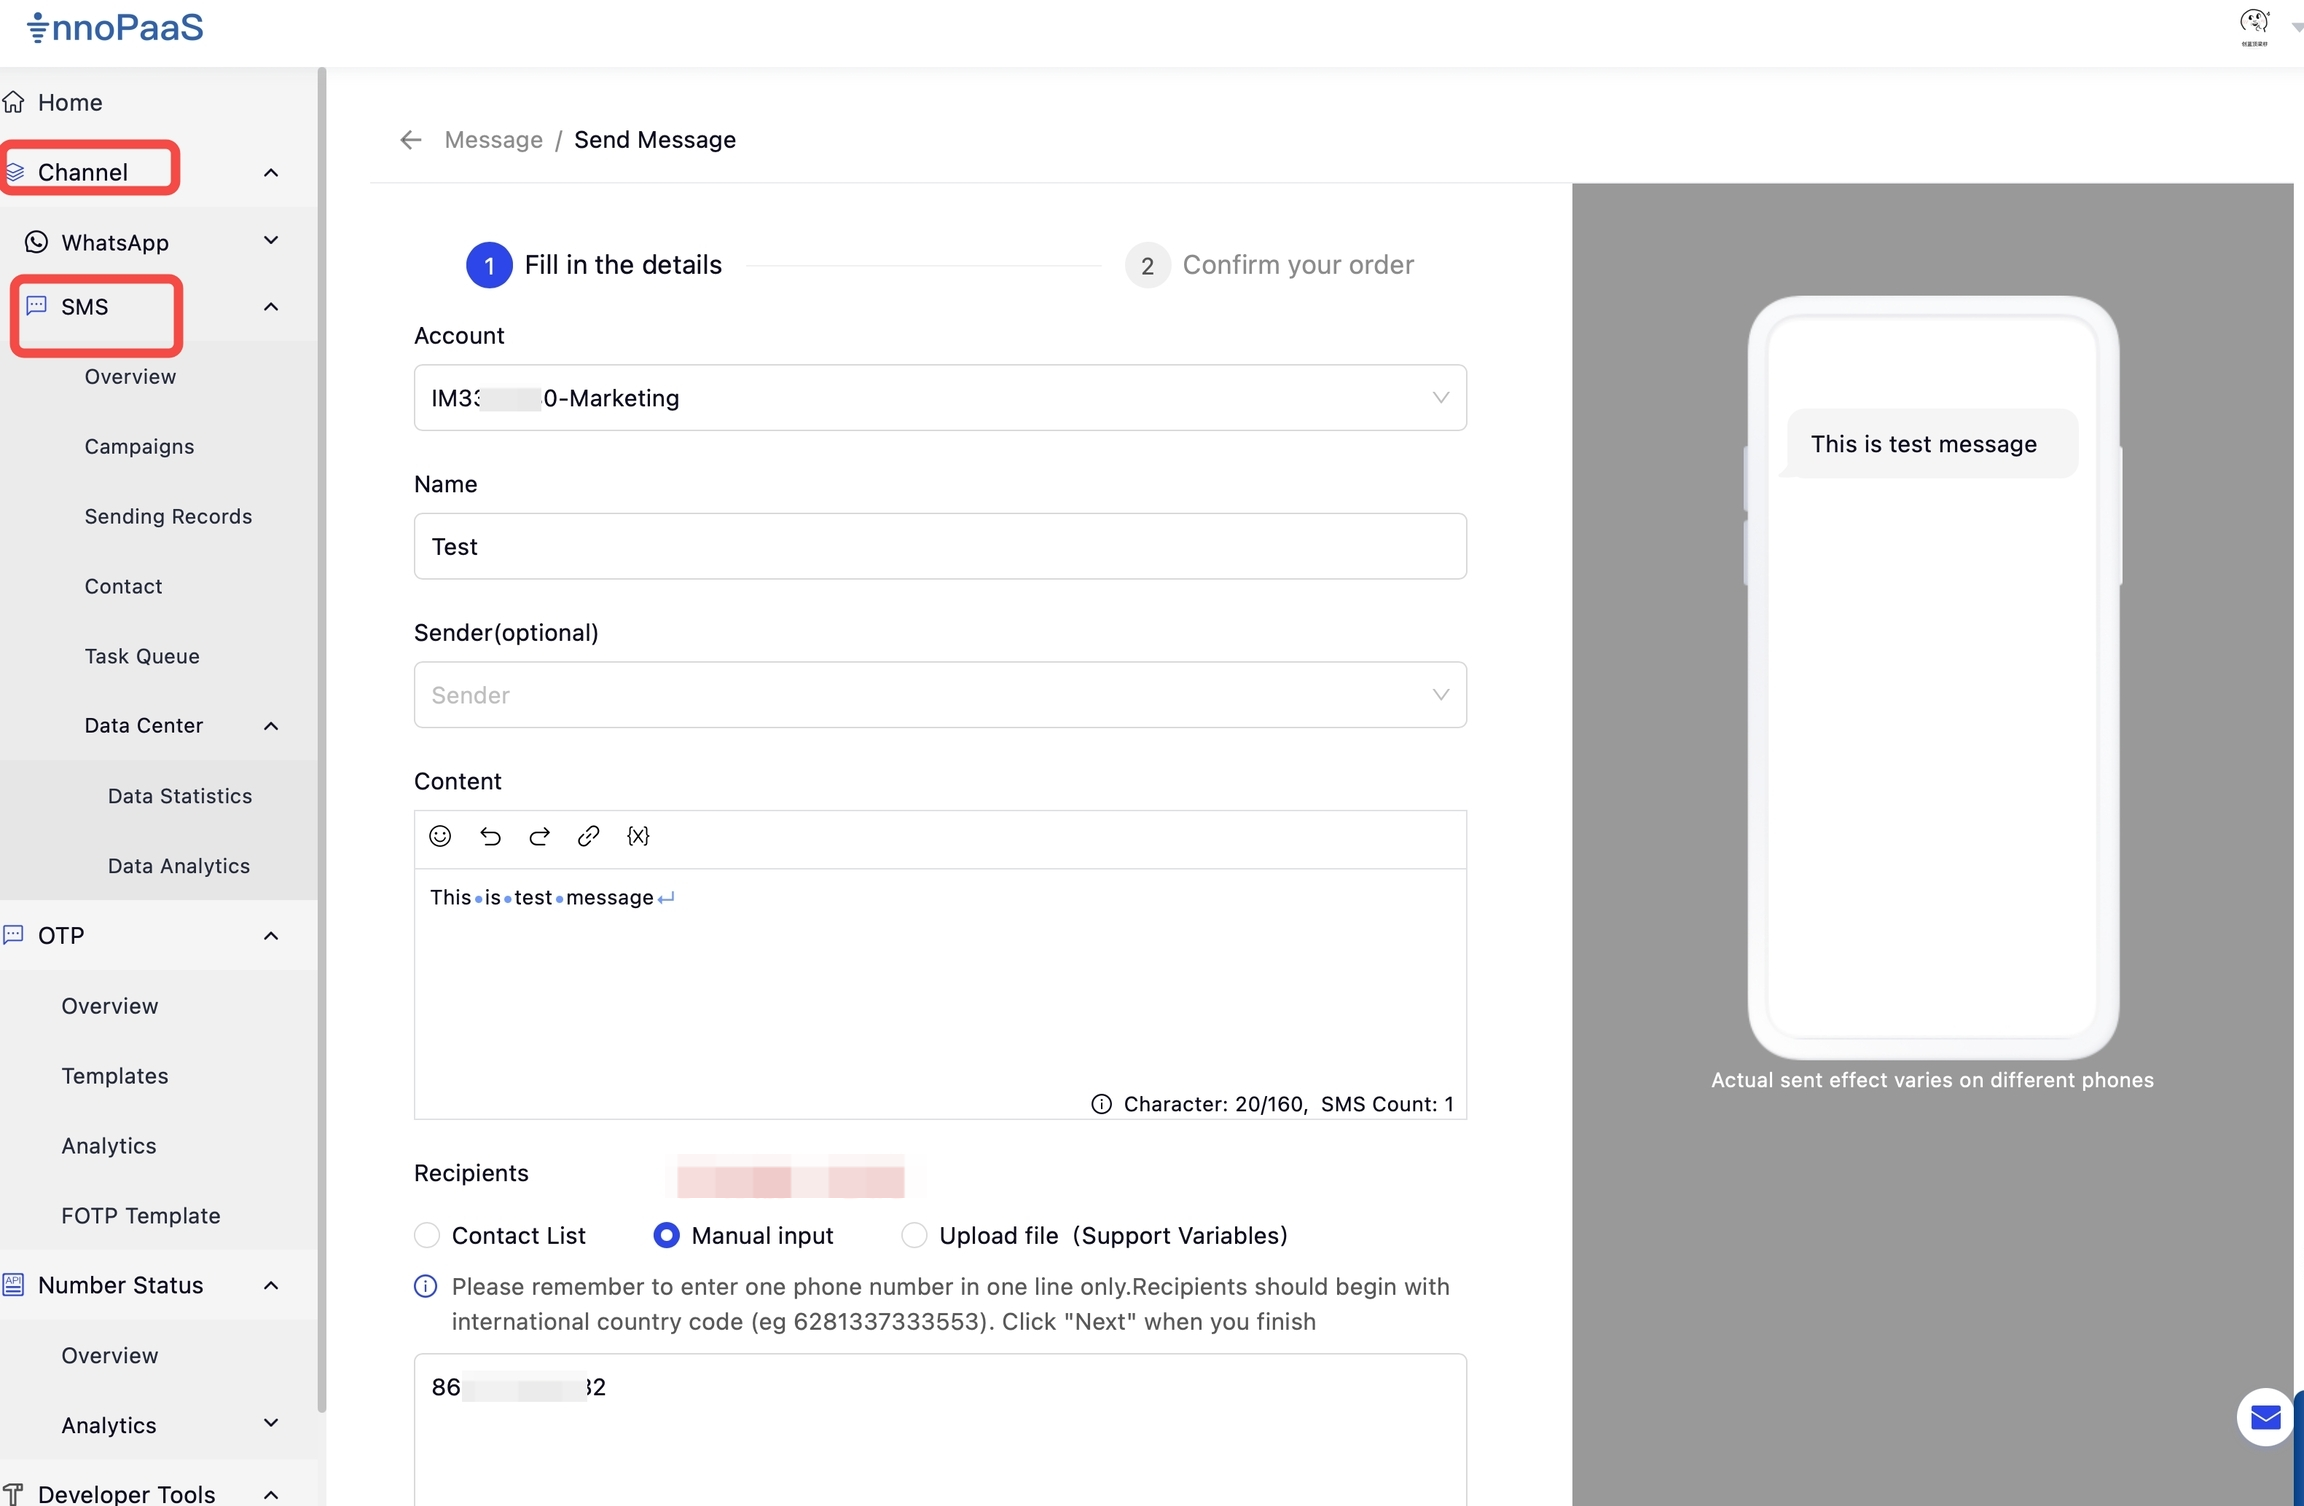Insert a variable using the {x} icon

coord(638,836)
